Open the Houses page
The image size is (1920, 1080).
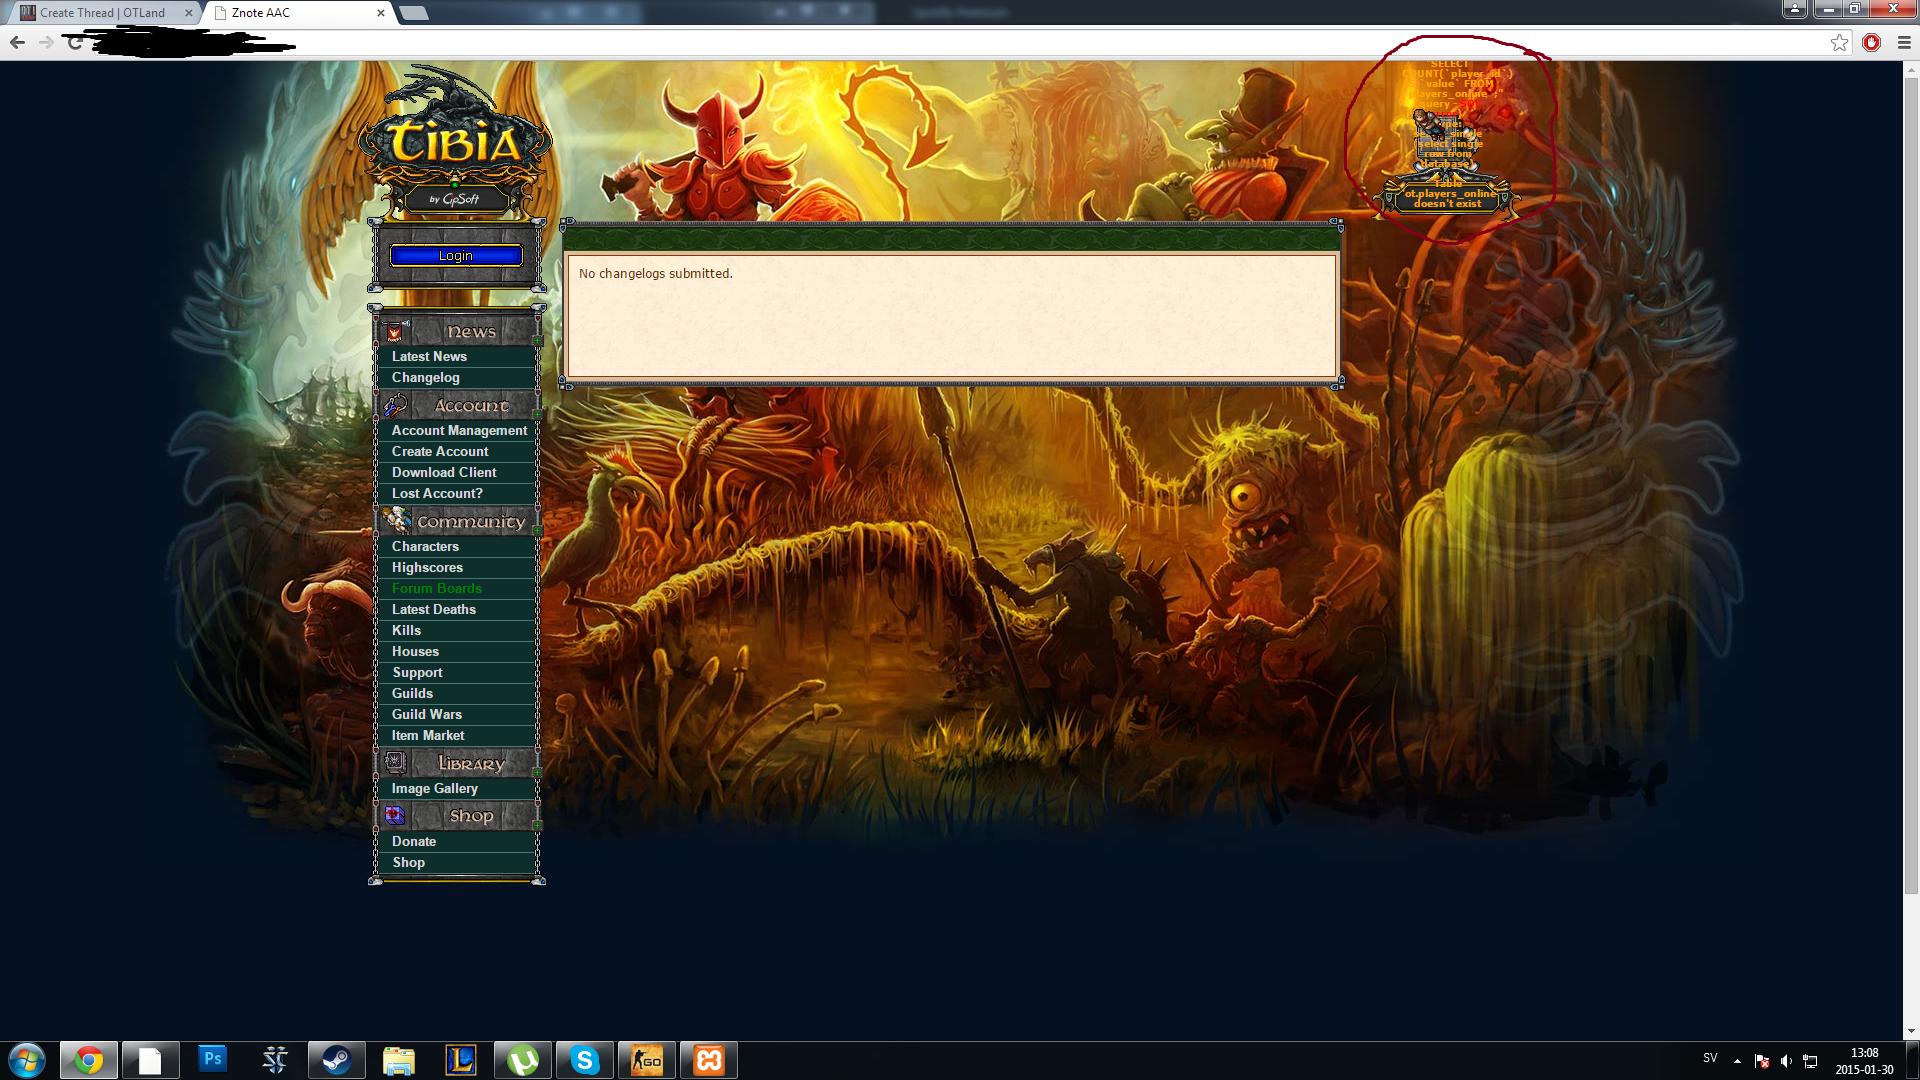[x=415, y=651]
